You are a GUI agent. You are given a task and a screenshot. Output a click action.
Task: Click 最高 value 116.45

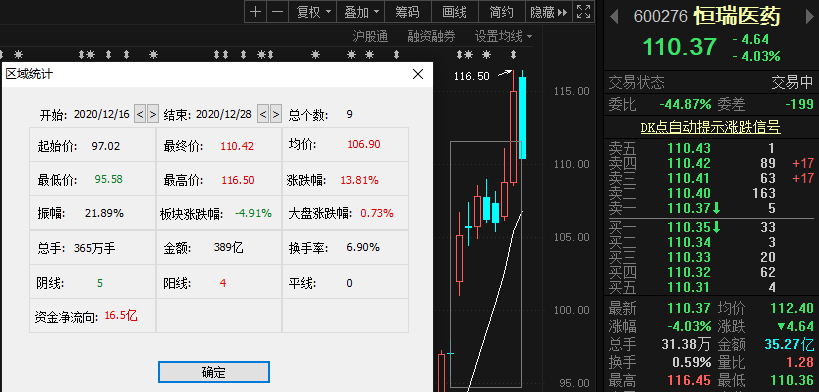point(689,380)
